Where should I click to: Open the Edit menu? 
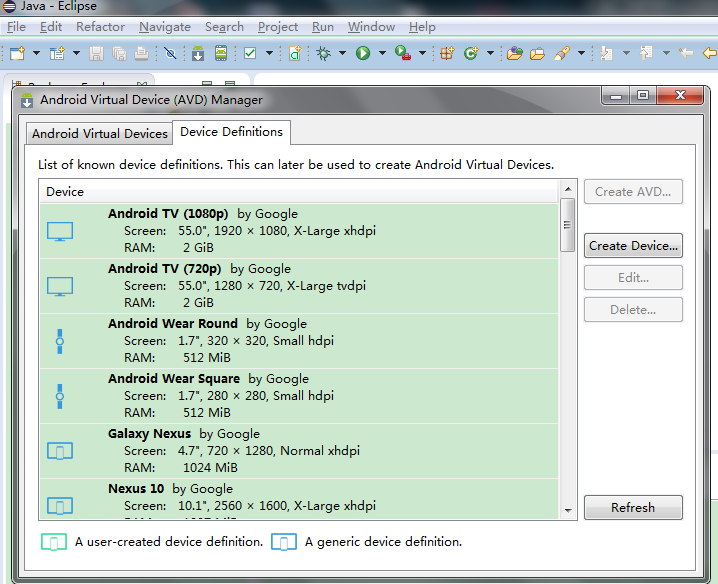pos(51,27)
